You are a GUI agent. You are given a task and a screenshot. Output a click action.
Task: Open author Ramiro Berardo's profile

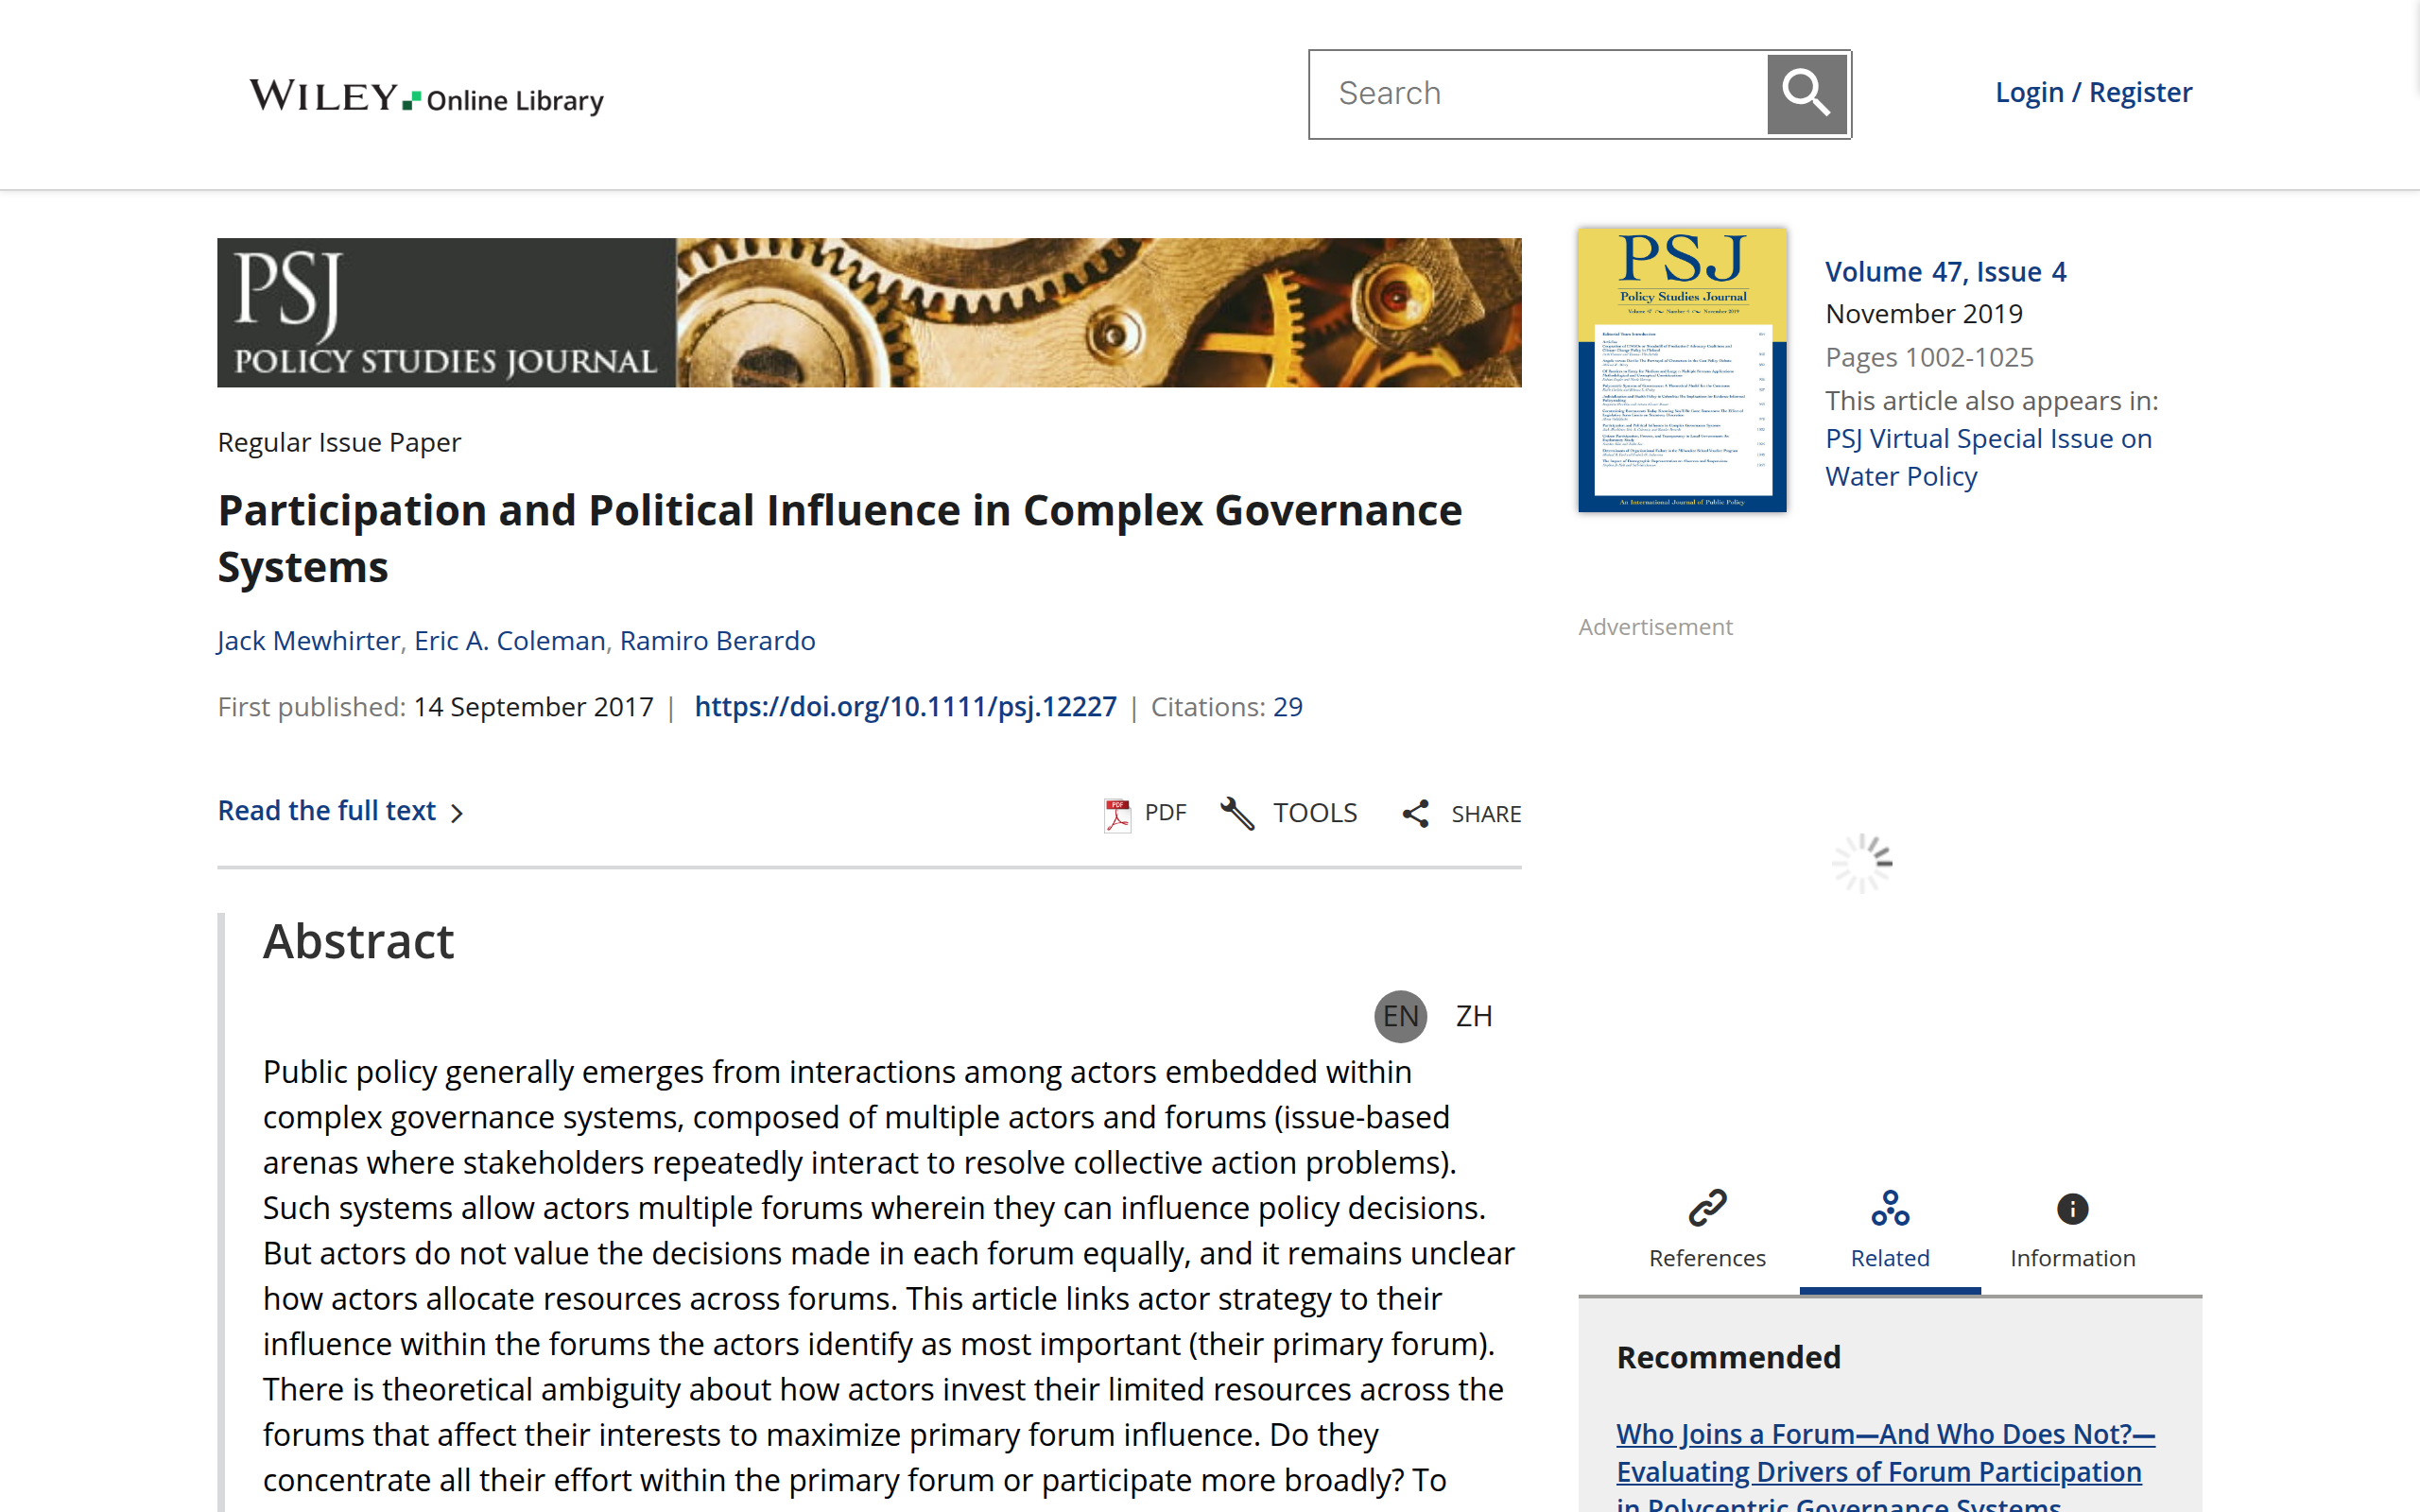tap(718, 641)
